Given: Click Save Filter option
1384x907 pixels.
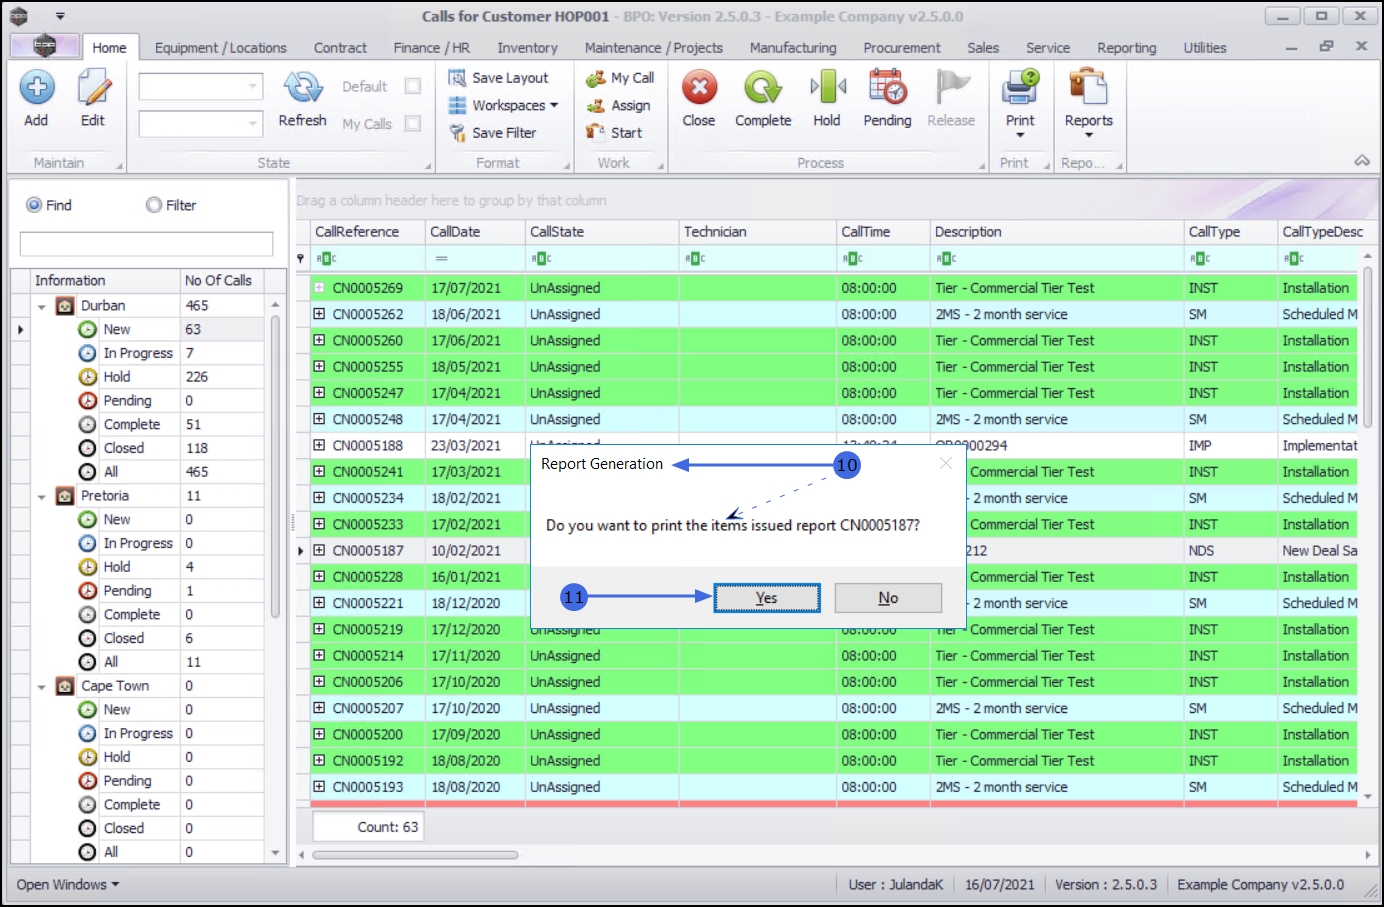Looking at the screenshot, I should click(x=492, y=132).
